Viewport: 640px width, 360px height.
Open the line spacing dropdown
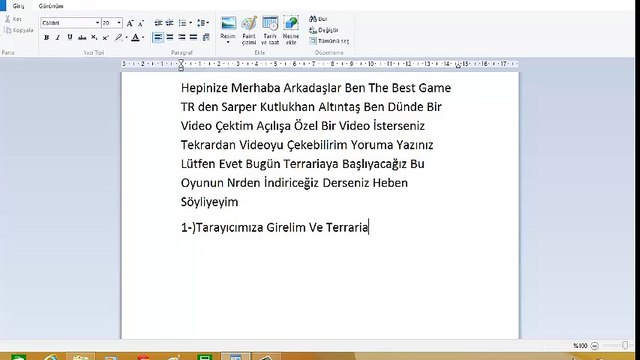203,23
